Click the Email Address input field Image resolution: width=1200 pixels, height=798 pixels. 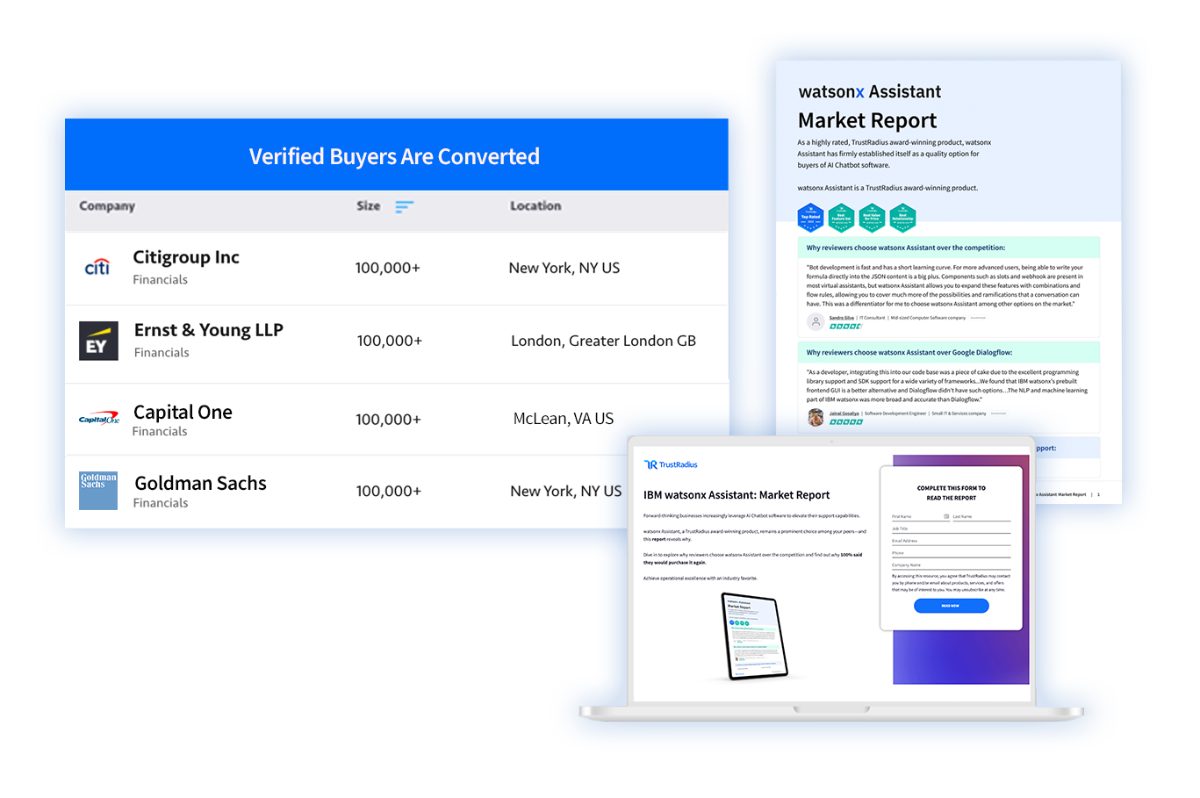pos(951,541)
